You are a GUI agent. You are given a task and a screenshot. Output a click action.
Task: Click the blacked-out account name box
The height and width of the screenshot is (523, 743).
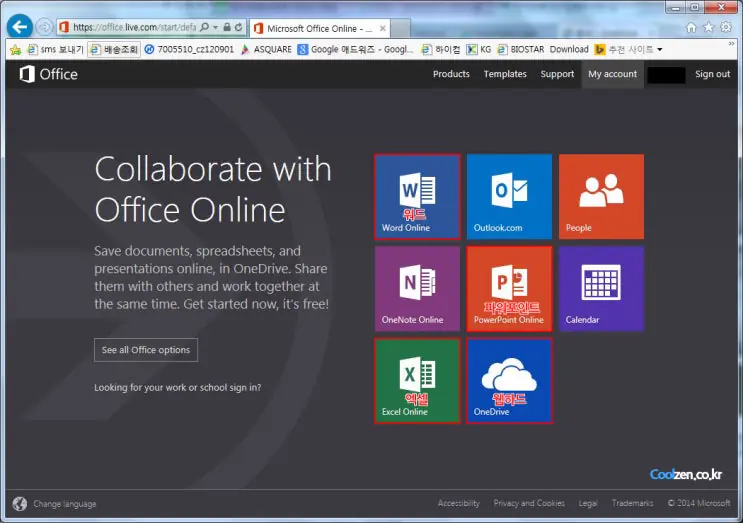point(666,75)
